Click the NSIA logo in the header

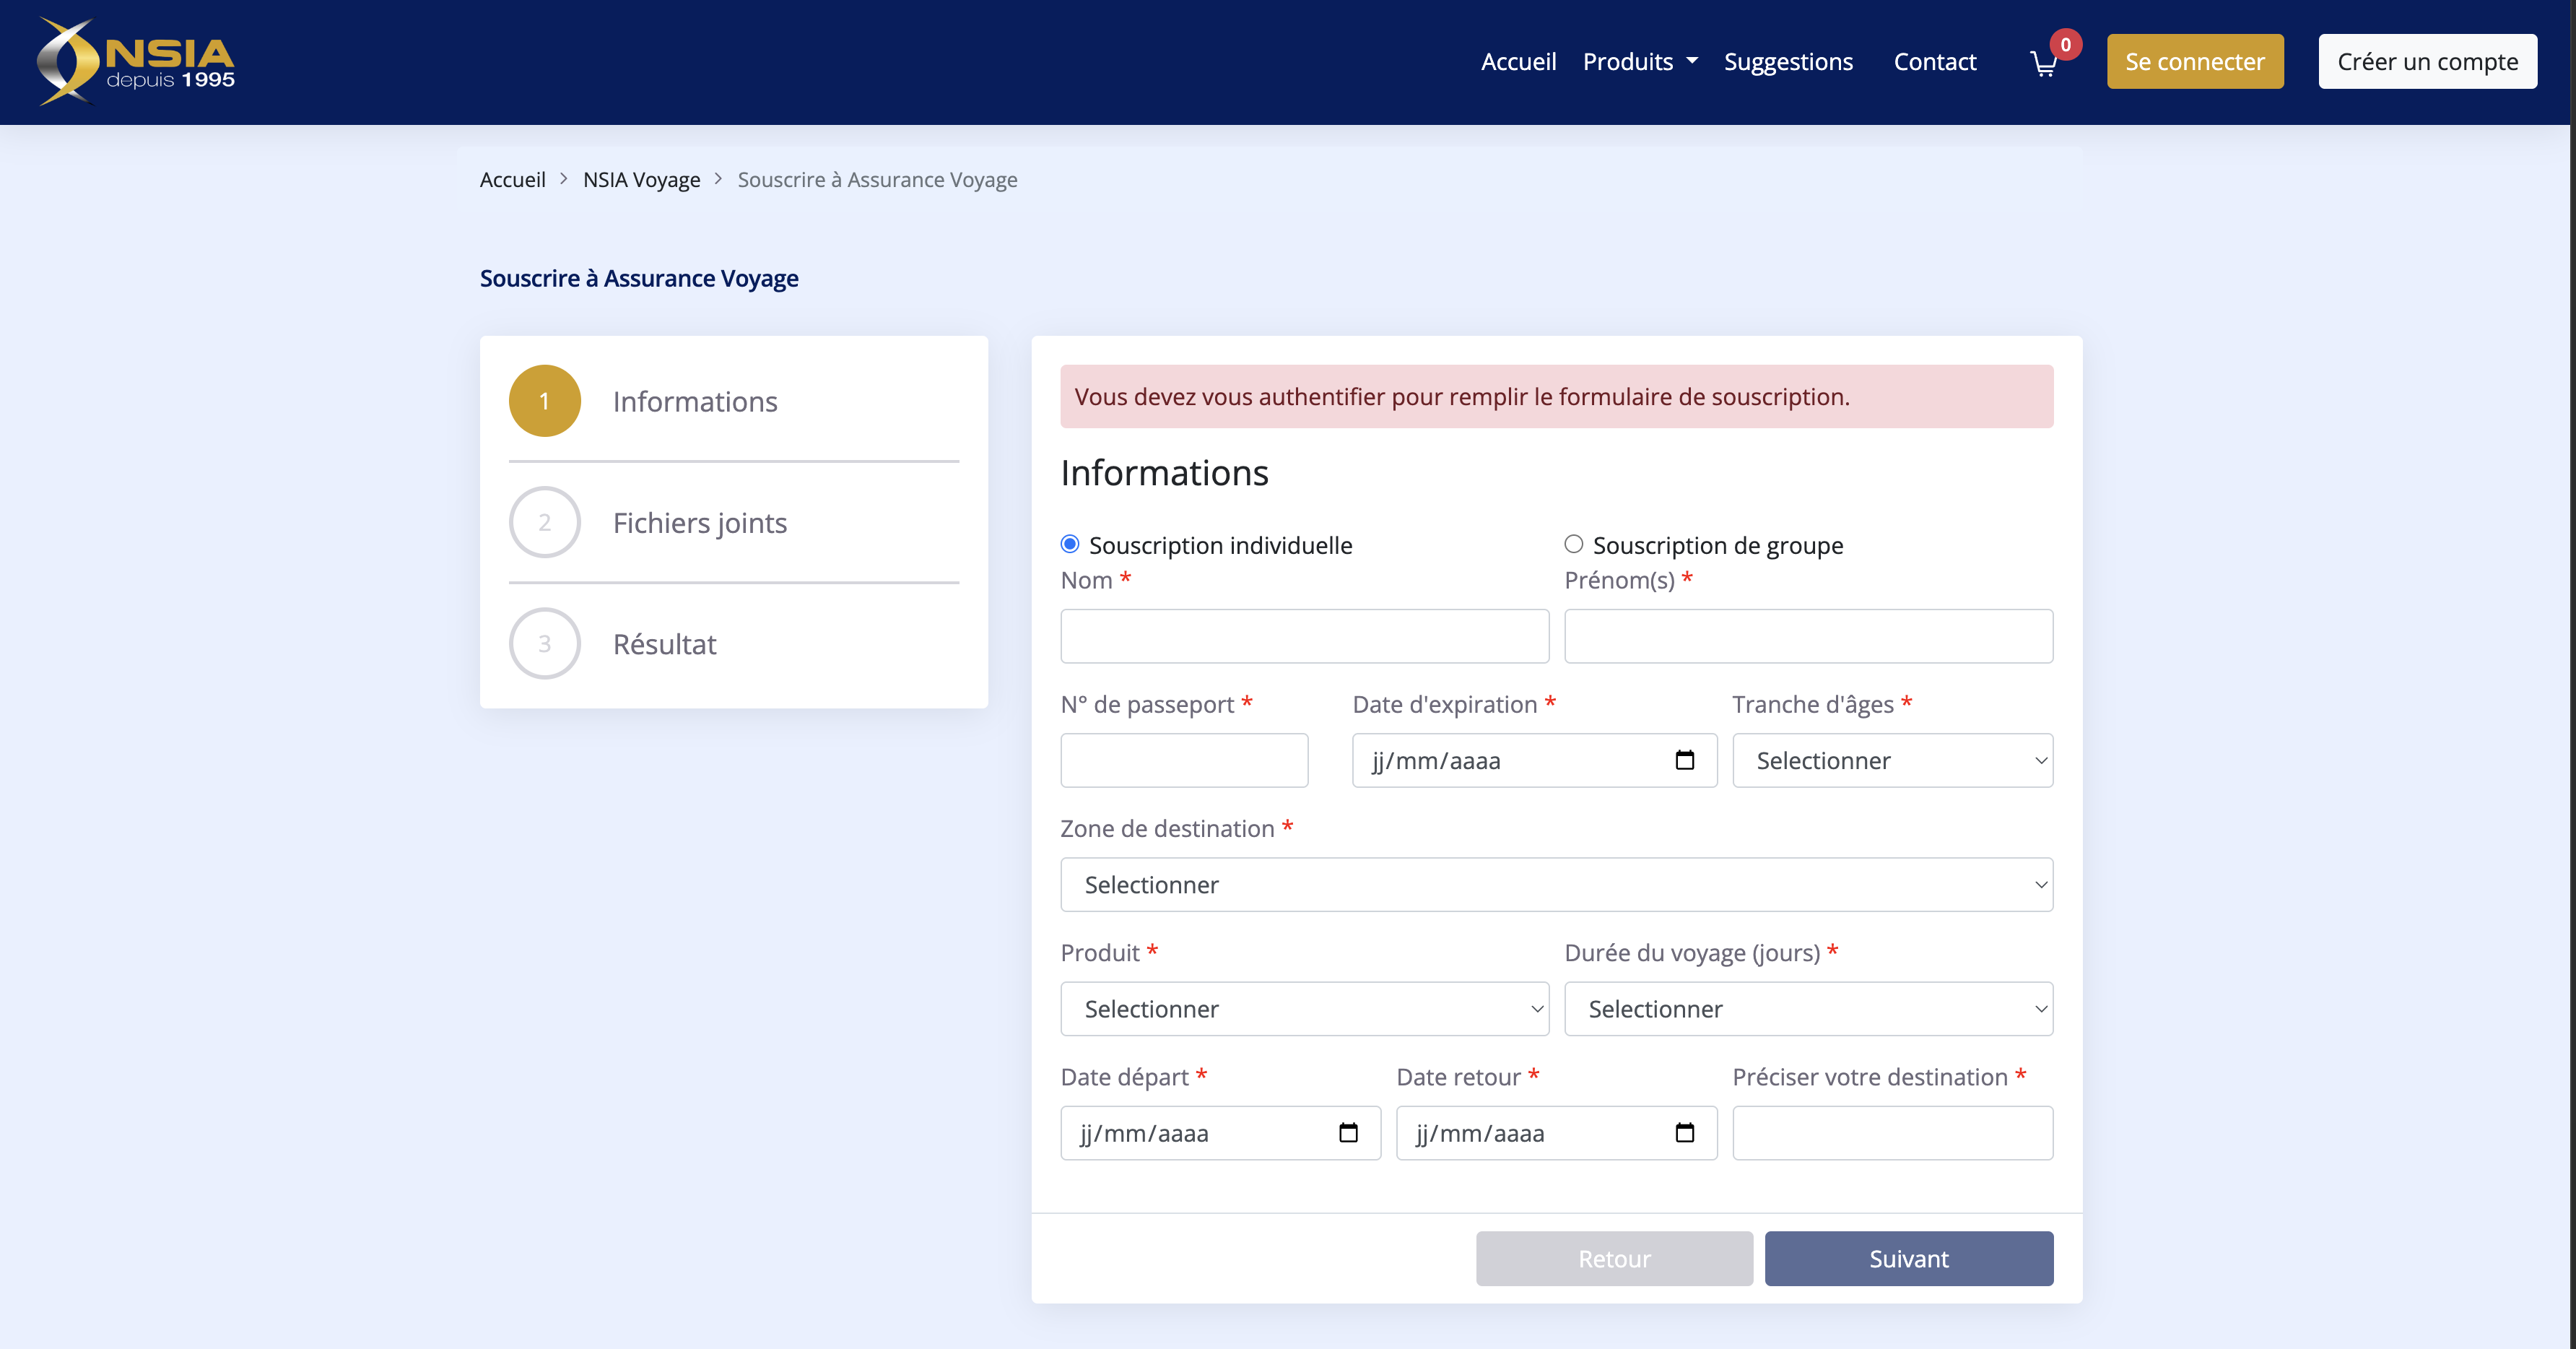[x=135, y=60]
